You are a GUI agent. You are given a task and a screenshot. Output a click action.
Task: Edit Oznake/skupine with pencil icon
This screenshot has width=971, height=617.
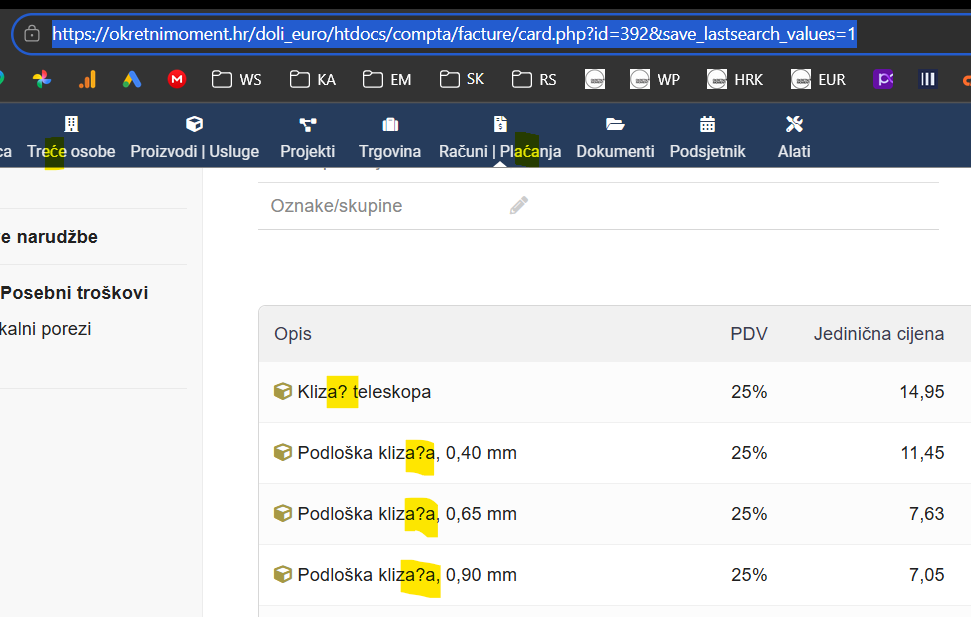click(x=518, y=206)
